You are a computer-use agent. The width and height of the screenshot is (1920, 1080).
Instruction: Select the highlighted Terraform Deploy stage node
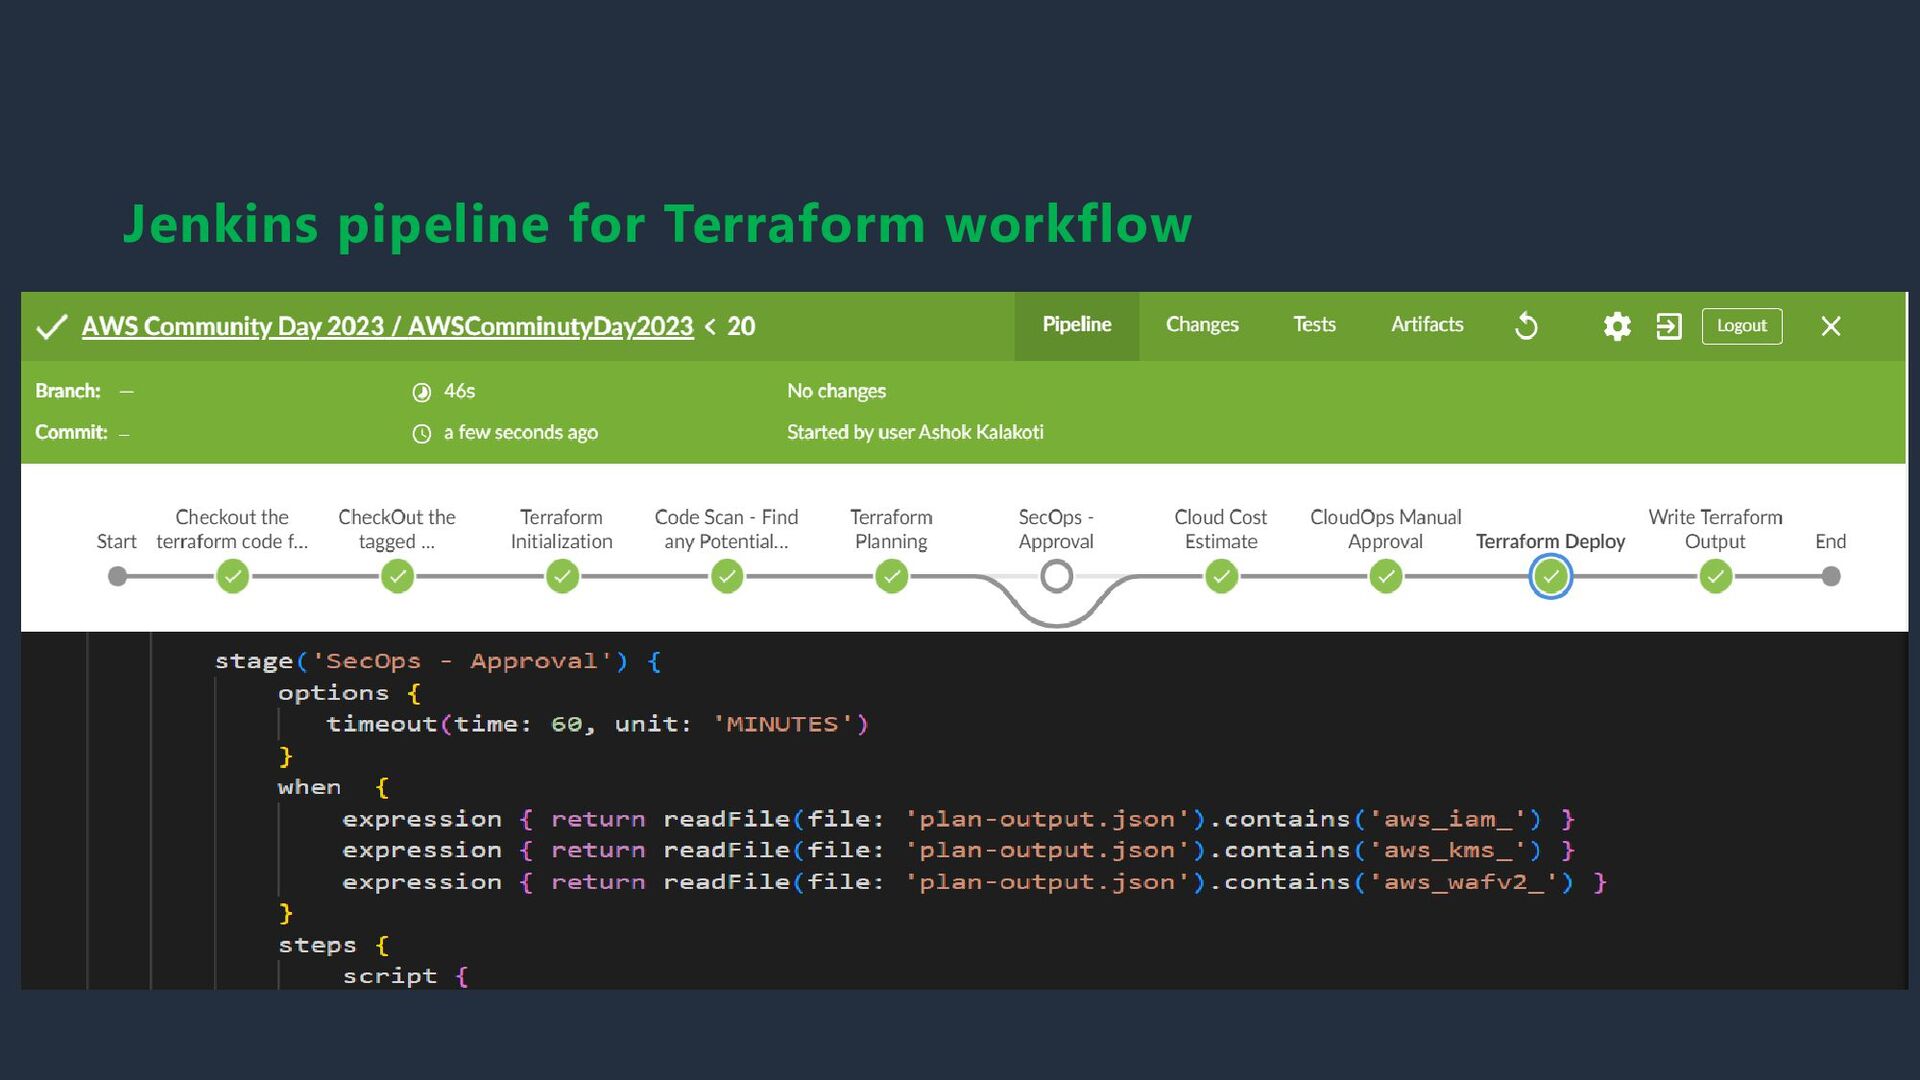point(1551,577)
